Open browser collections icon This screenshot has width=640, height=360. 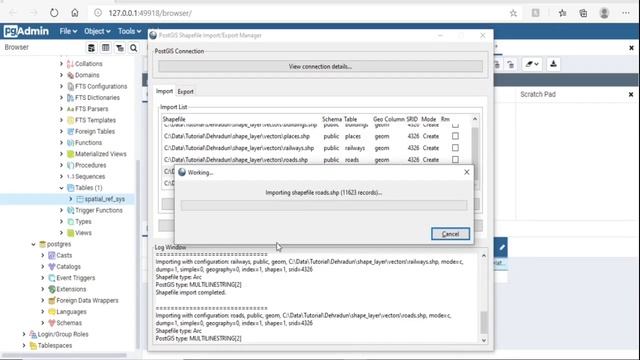coord(583,13)
